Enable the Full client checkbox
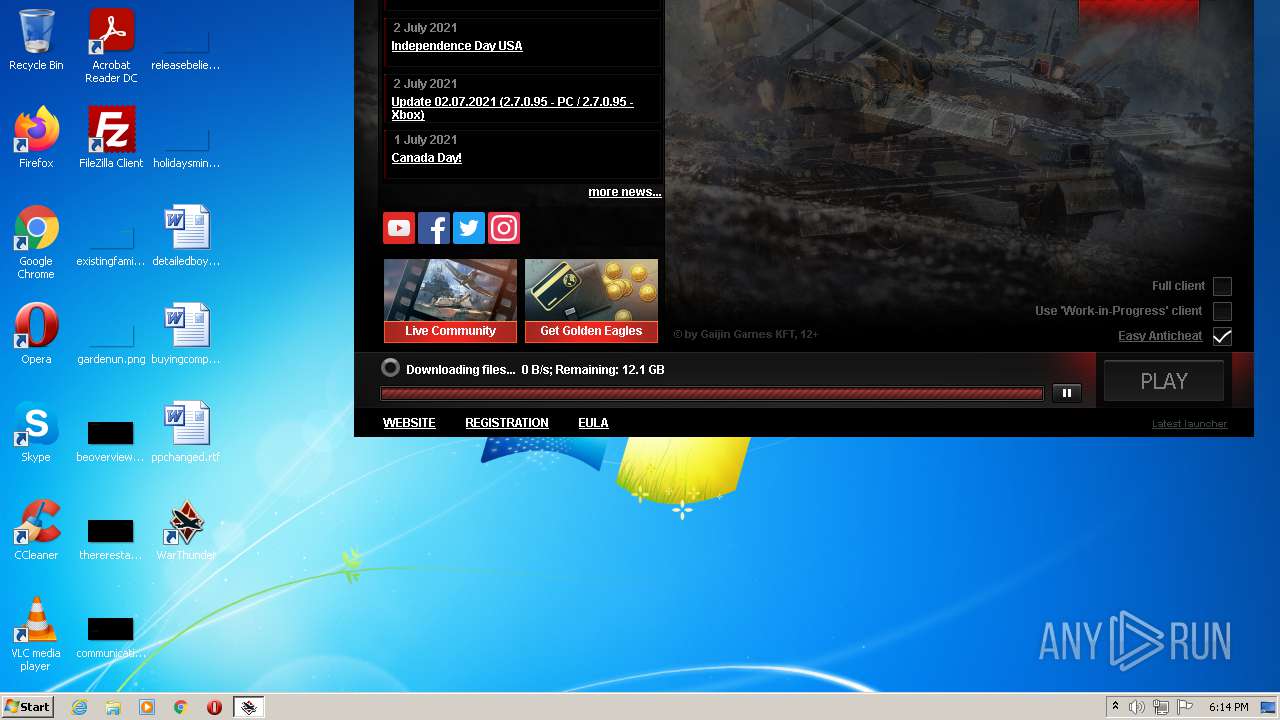The height and width of the screenshot is (720, 1280). click(1222, 286)
